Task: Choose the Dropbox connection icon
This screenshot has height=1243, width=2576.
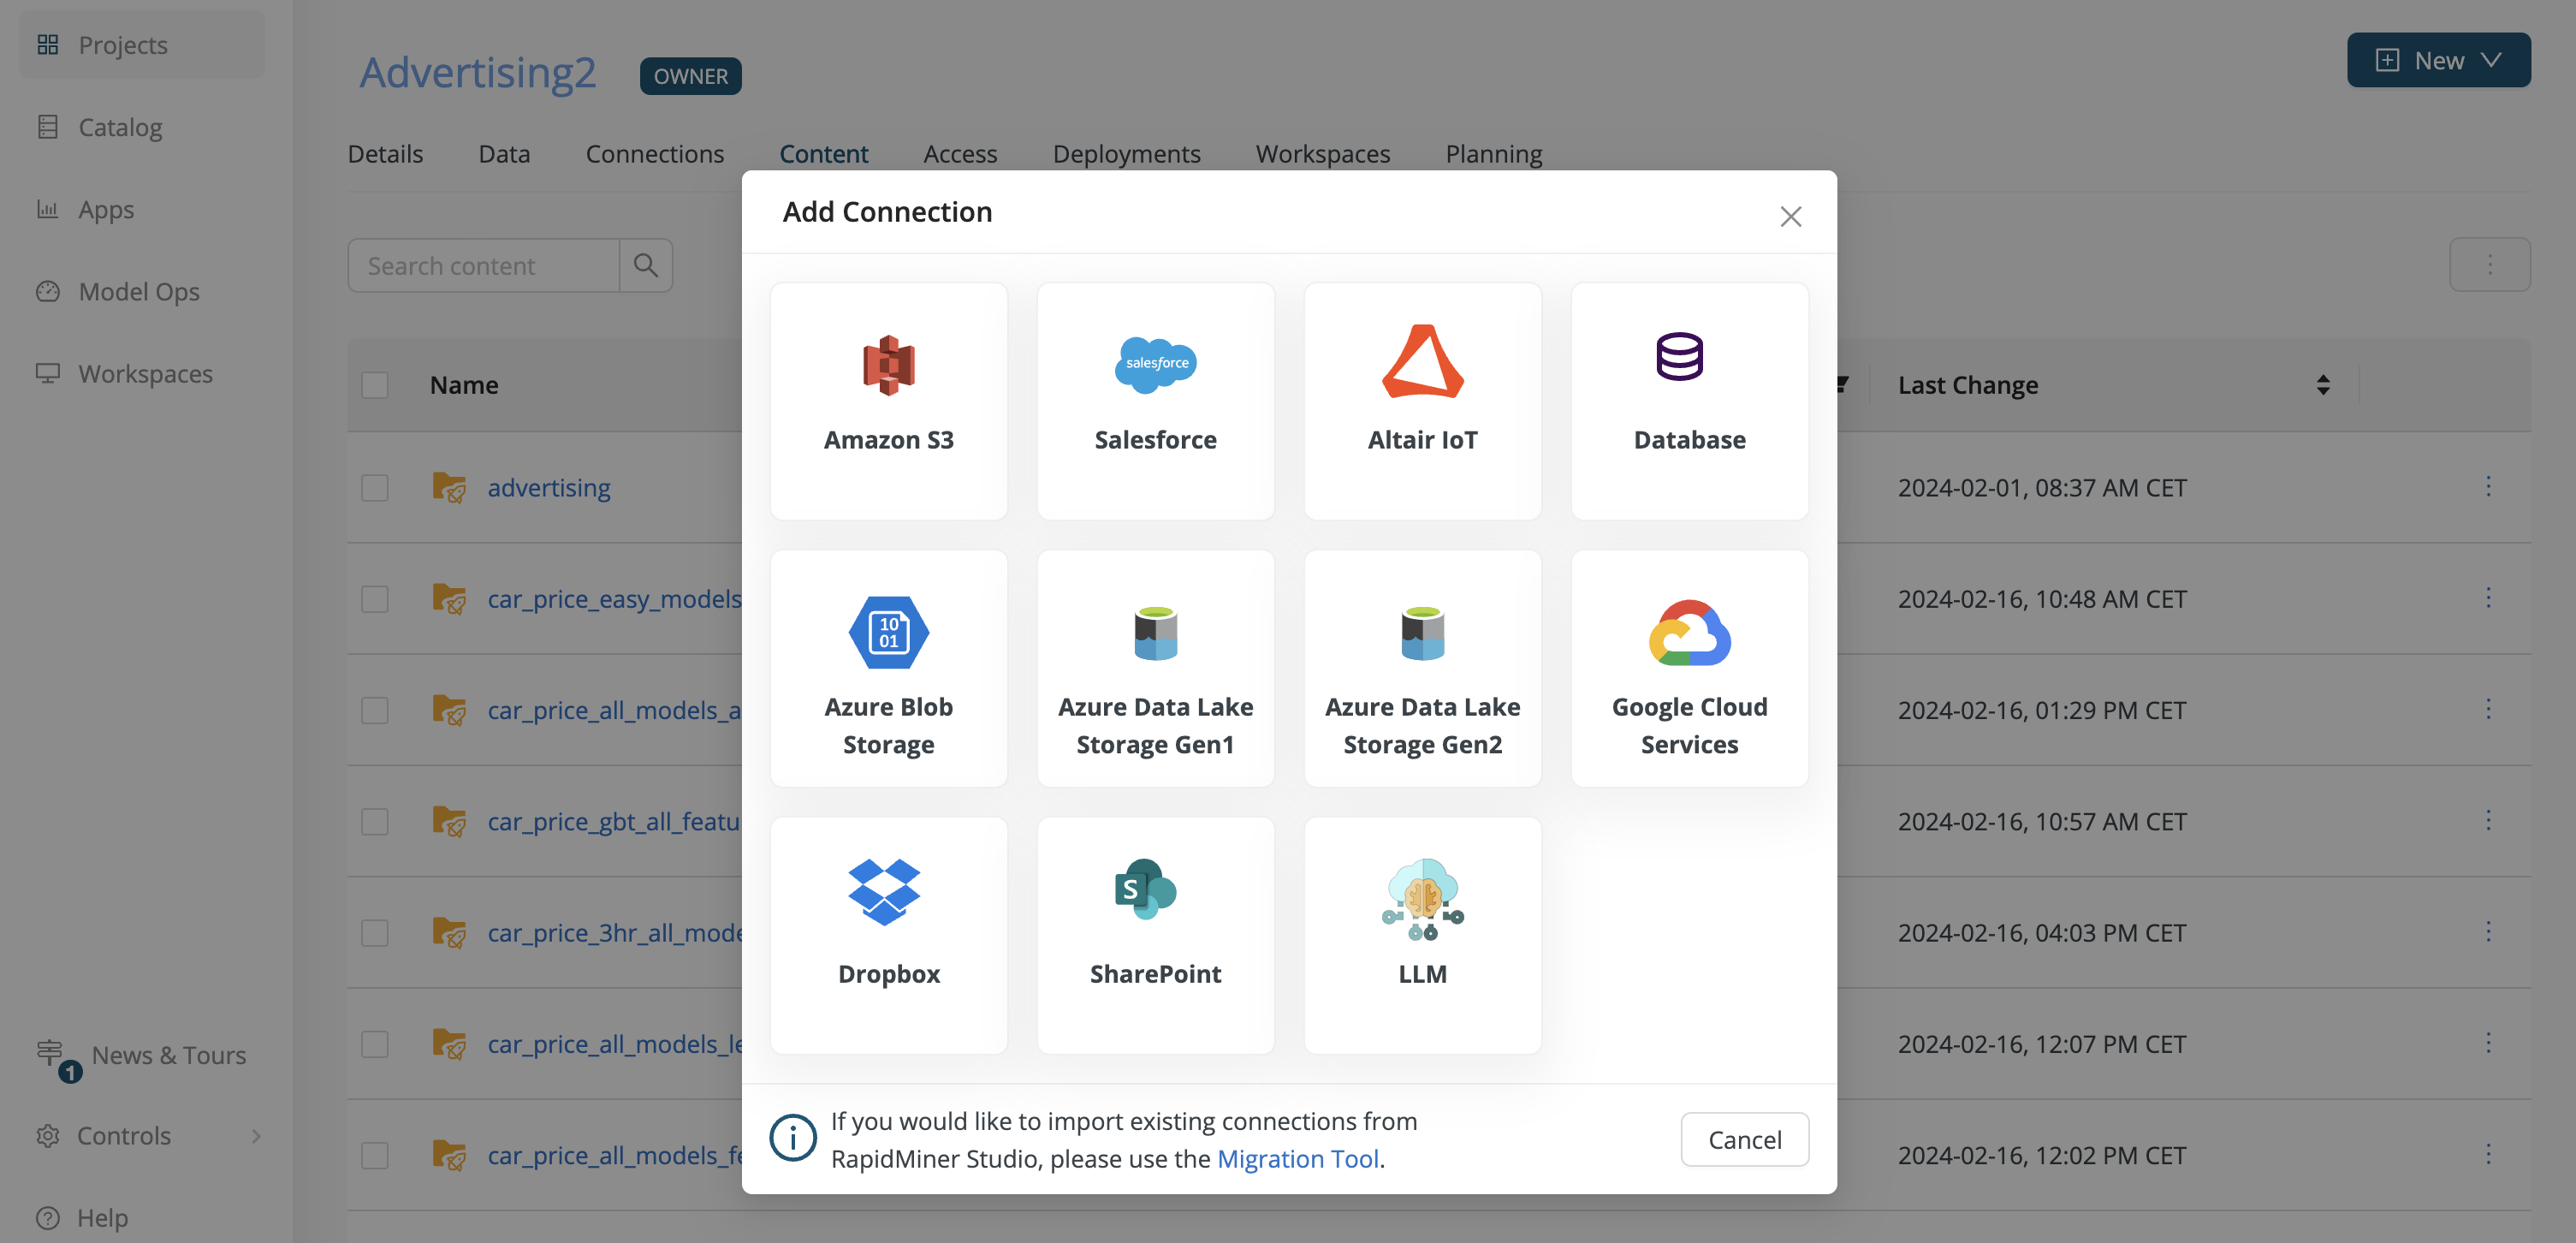Action: [x=884, y=891]
